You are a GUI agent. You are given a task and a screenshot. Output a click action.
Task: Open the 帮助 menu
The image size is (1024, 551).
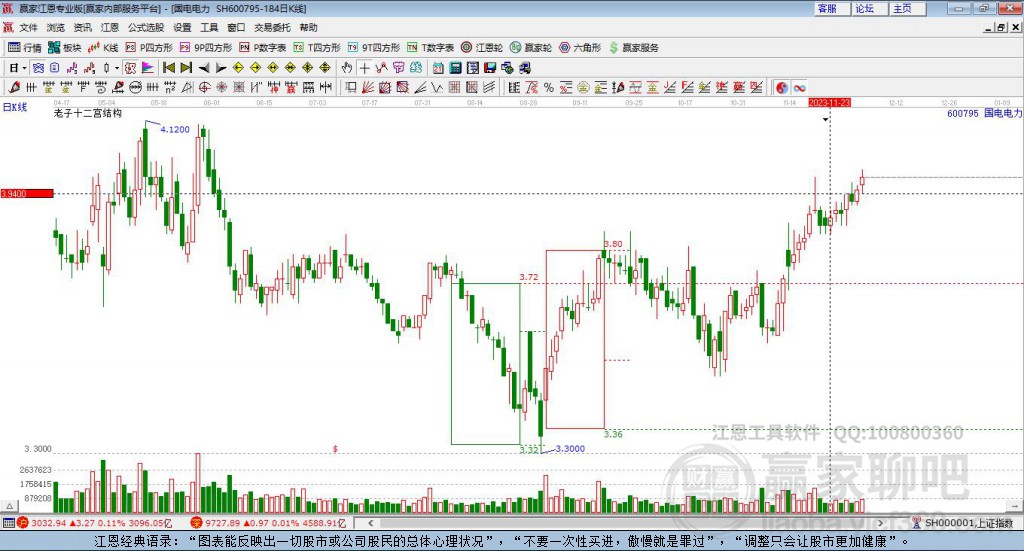(x=308, y=27)
